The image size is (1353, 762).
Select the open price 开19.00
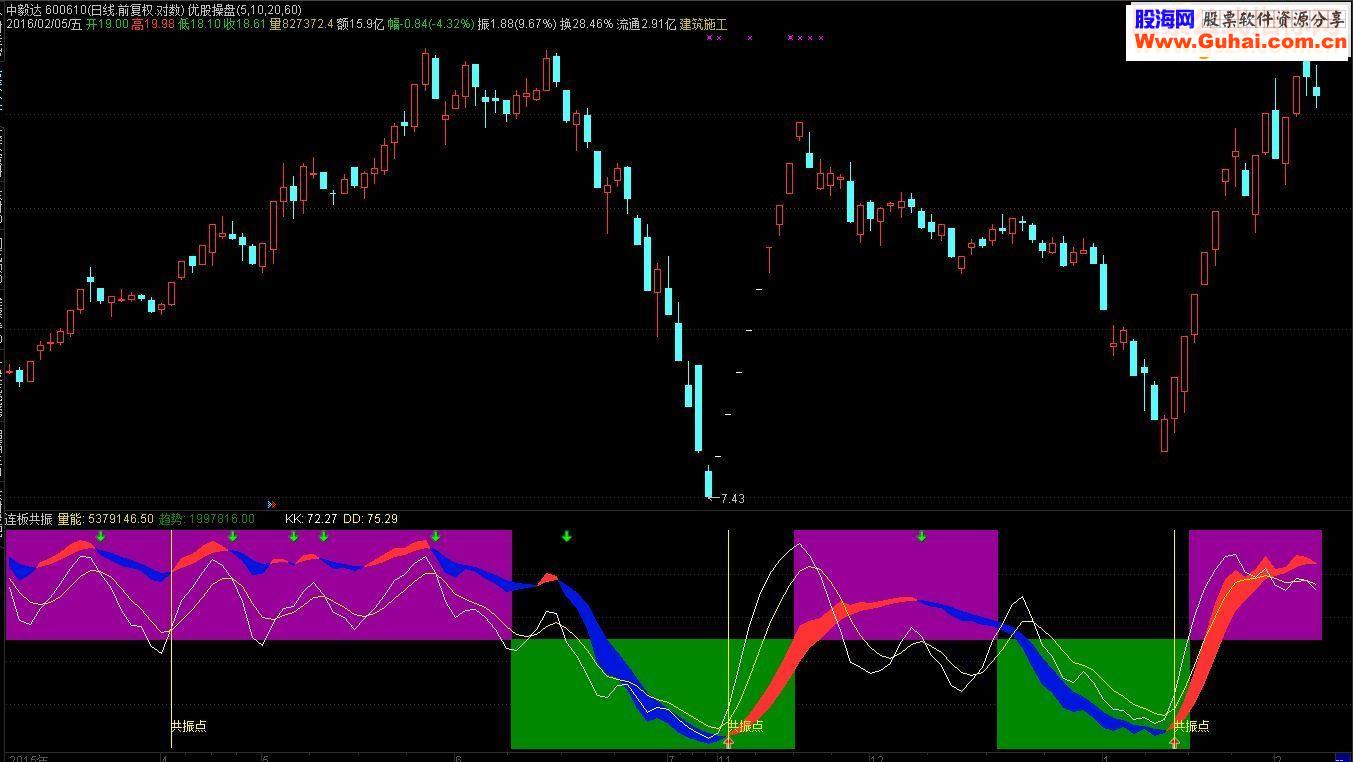107,24
